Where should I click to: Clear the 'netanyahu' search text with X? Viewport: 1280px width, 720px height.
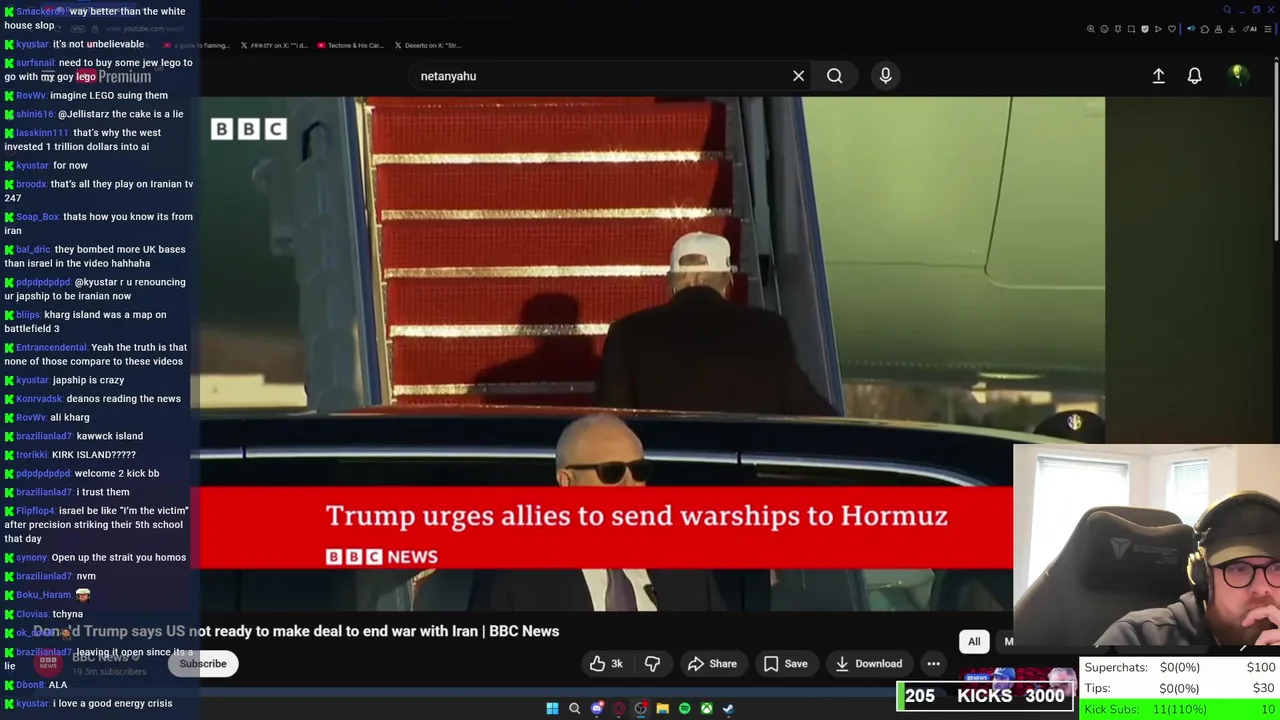[798, 76]
